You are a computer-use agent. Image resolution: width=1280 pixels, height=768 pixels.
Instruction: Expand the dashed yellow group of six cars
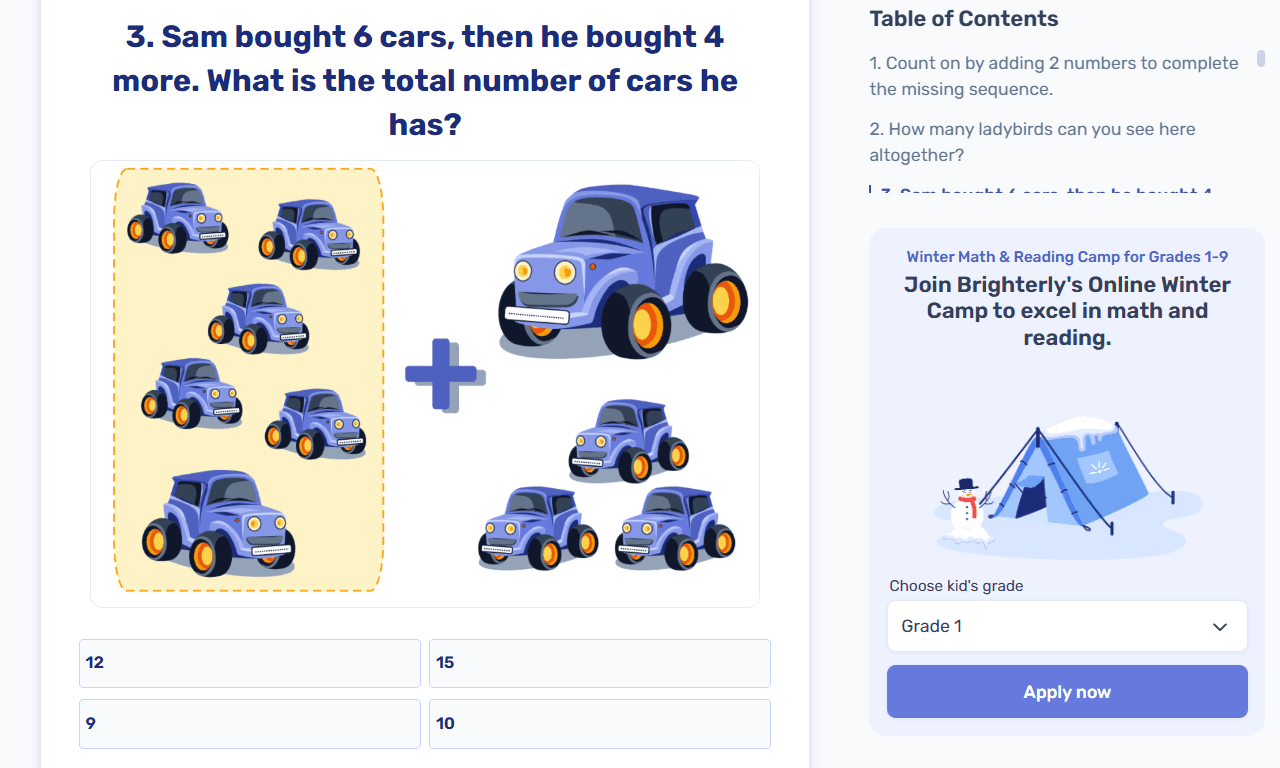point(248,380)
